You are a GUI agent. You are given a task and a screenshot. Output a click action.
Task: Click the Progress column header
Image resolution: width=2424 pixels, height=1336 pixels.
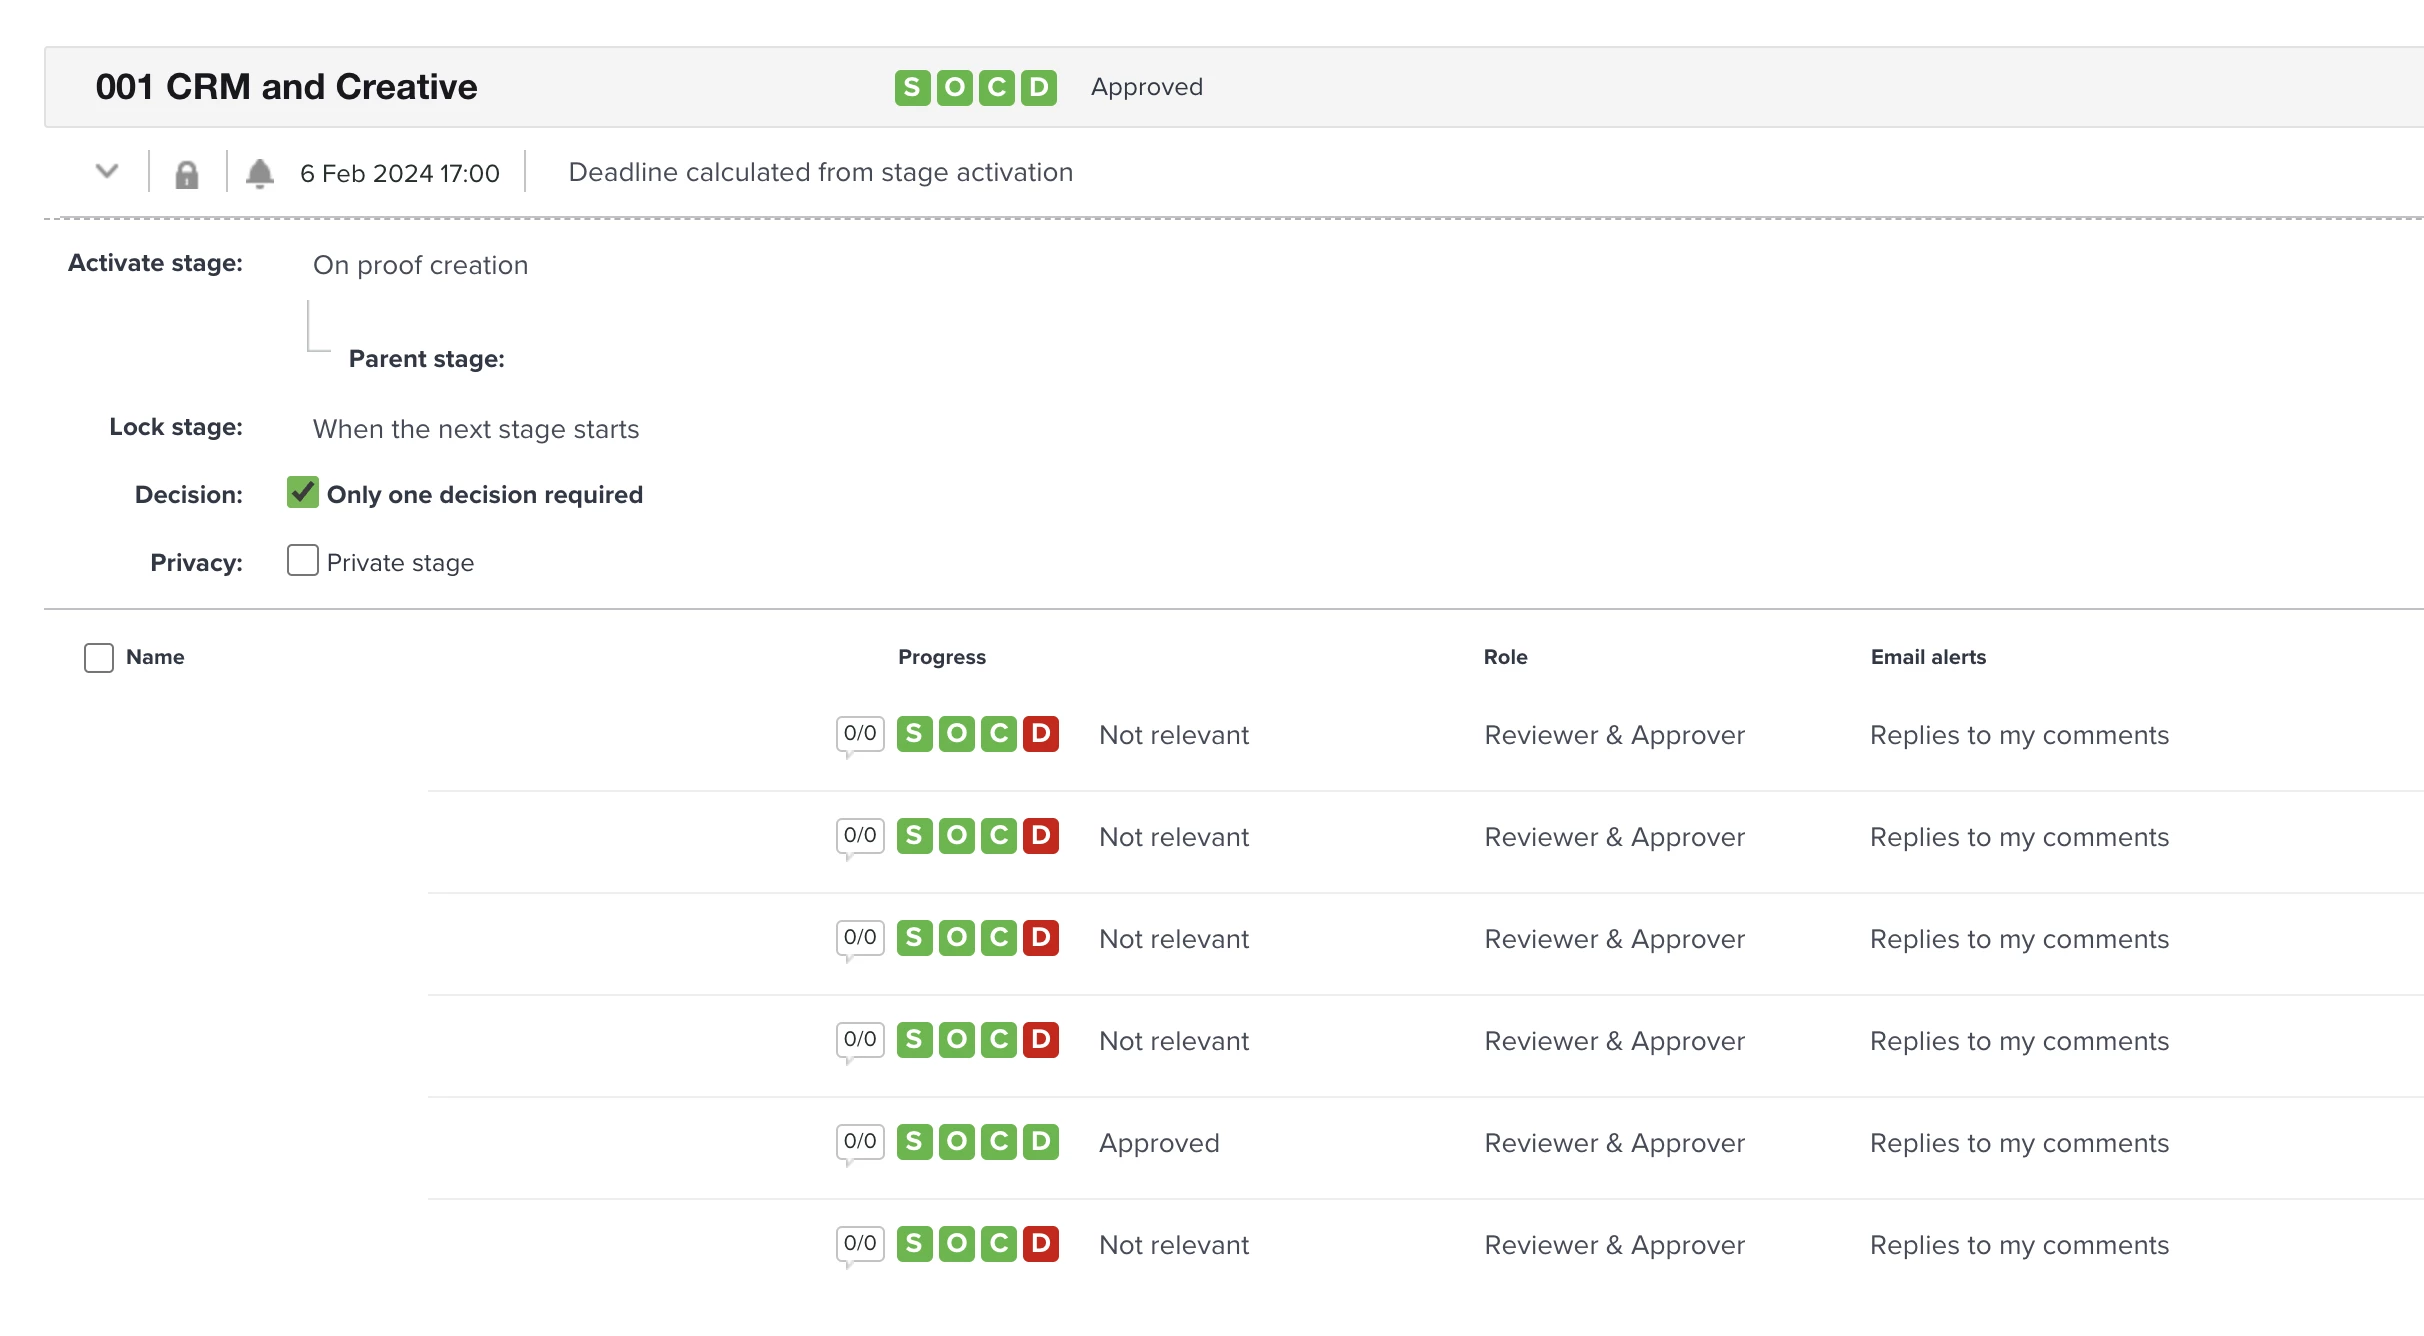[941, 657]
